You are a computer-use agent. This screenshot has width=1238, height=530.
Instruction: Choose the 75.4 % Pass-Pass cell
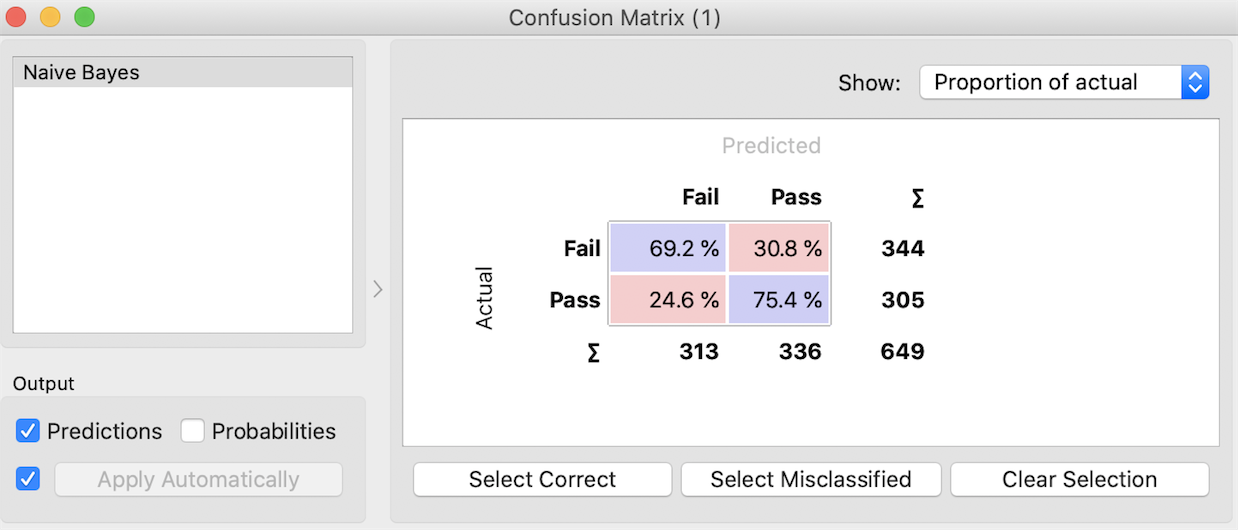(x=779, y=299)
